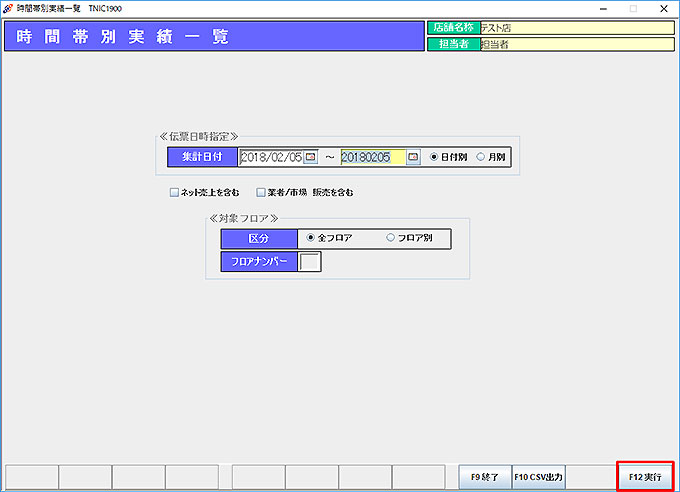Click the end date field 20180205
The height and width of the screenshot is (492, 680).
tap(373, 157)
